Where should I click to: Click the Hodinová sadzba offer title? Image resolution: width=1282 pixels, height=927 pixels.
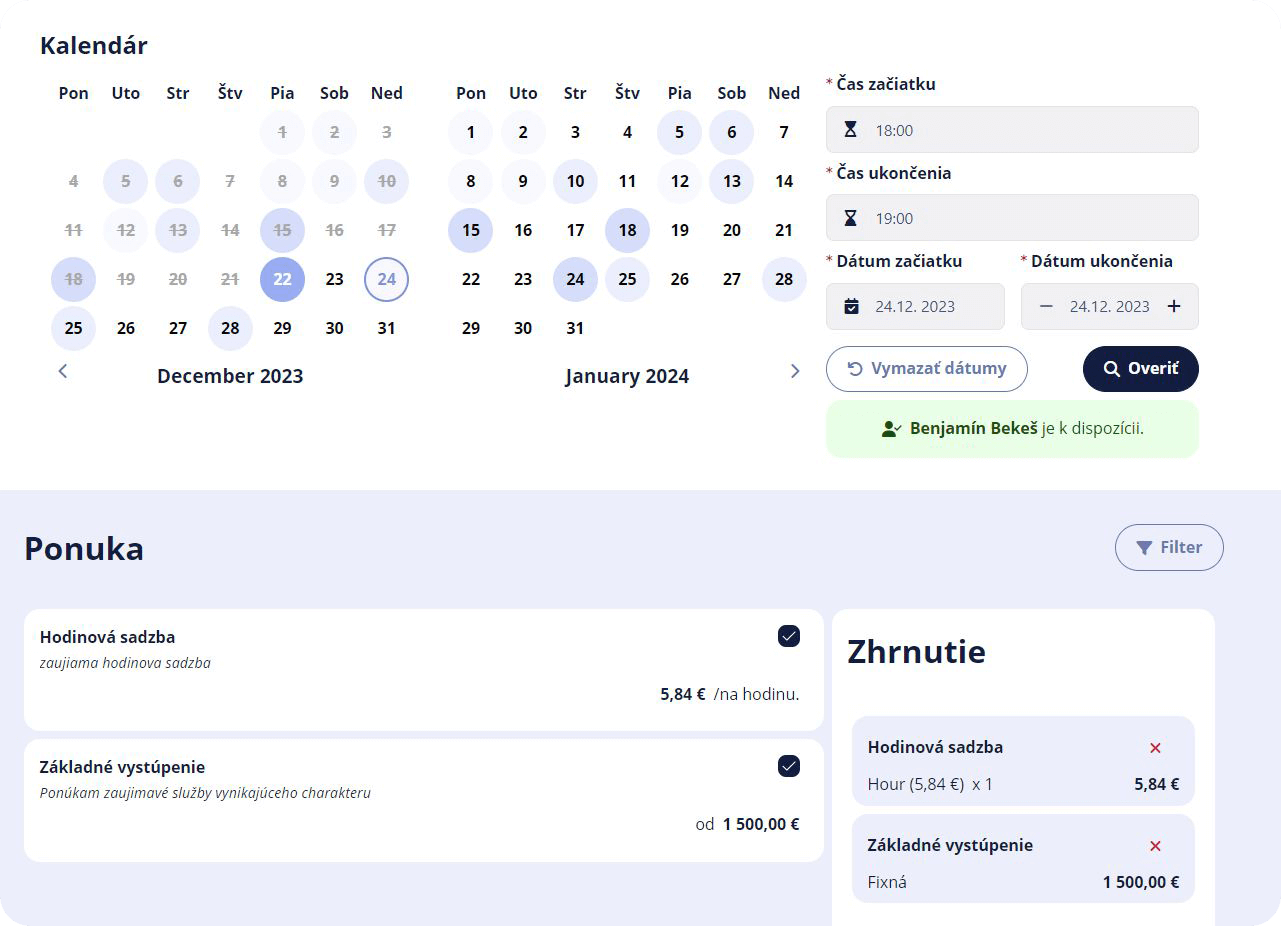(x=108, y=637)
